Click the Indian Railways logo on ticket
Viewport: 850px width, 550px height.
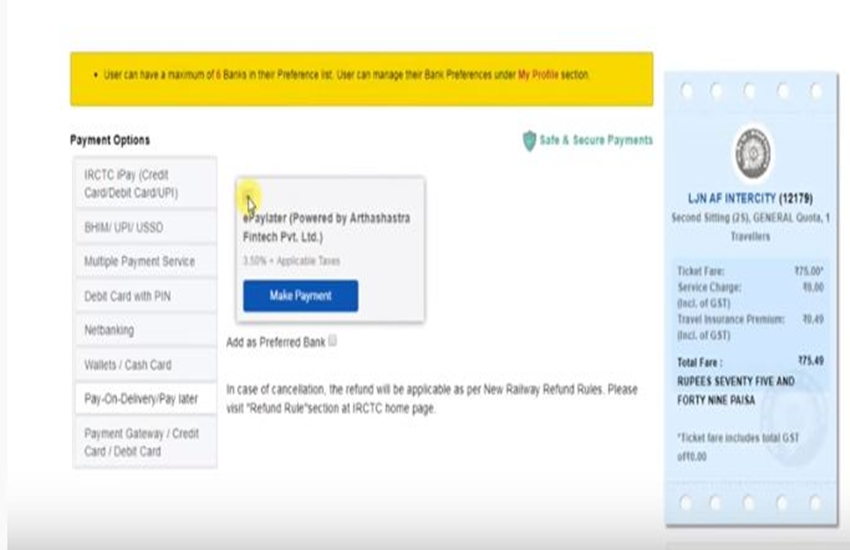(x=751, y=151)
